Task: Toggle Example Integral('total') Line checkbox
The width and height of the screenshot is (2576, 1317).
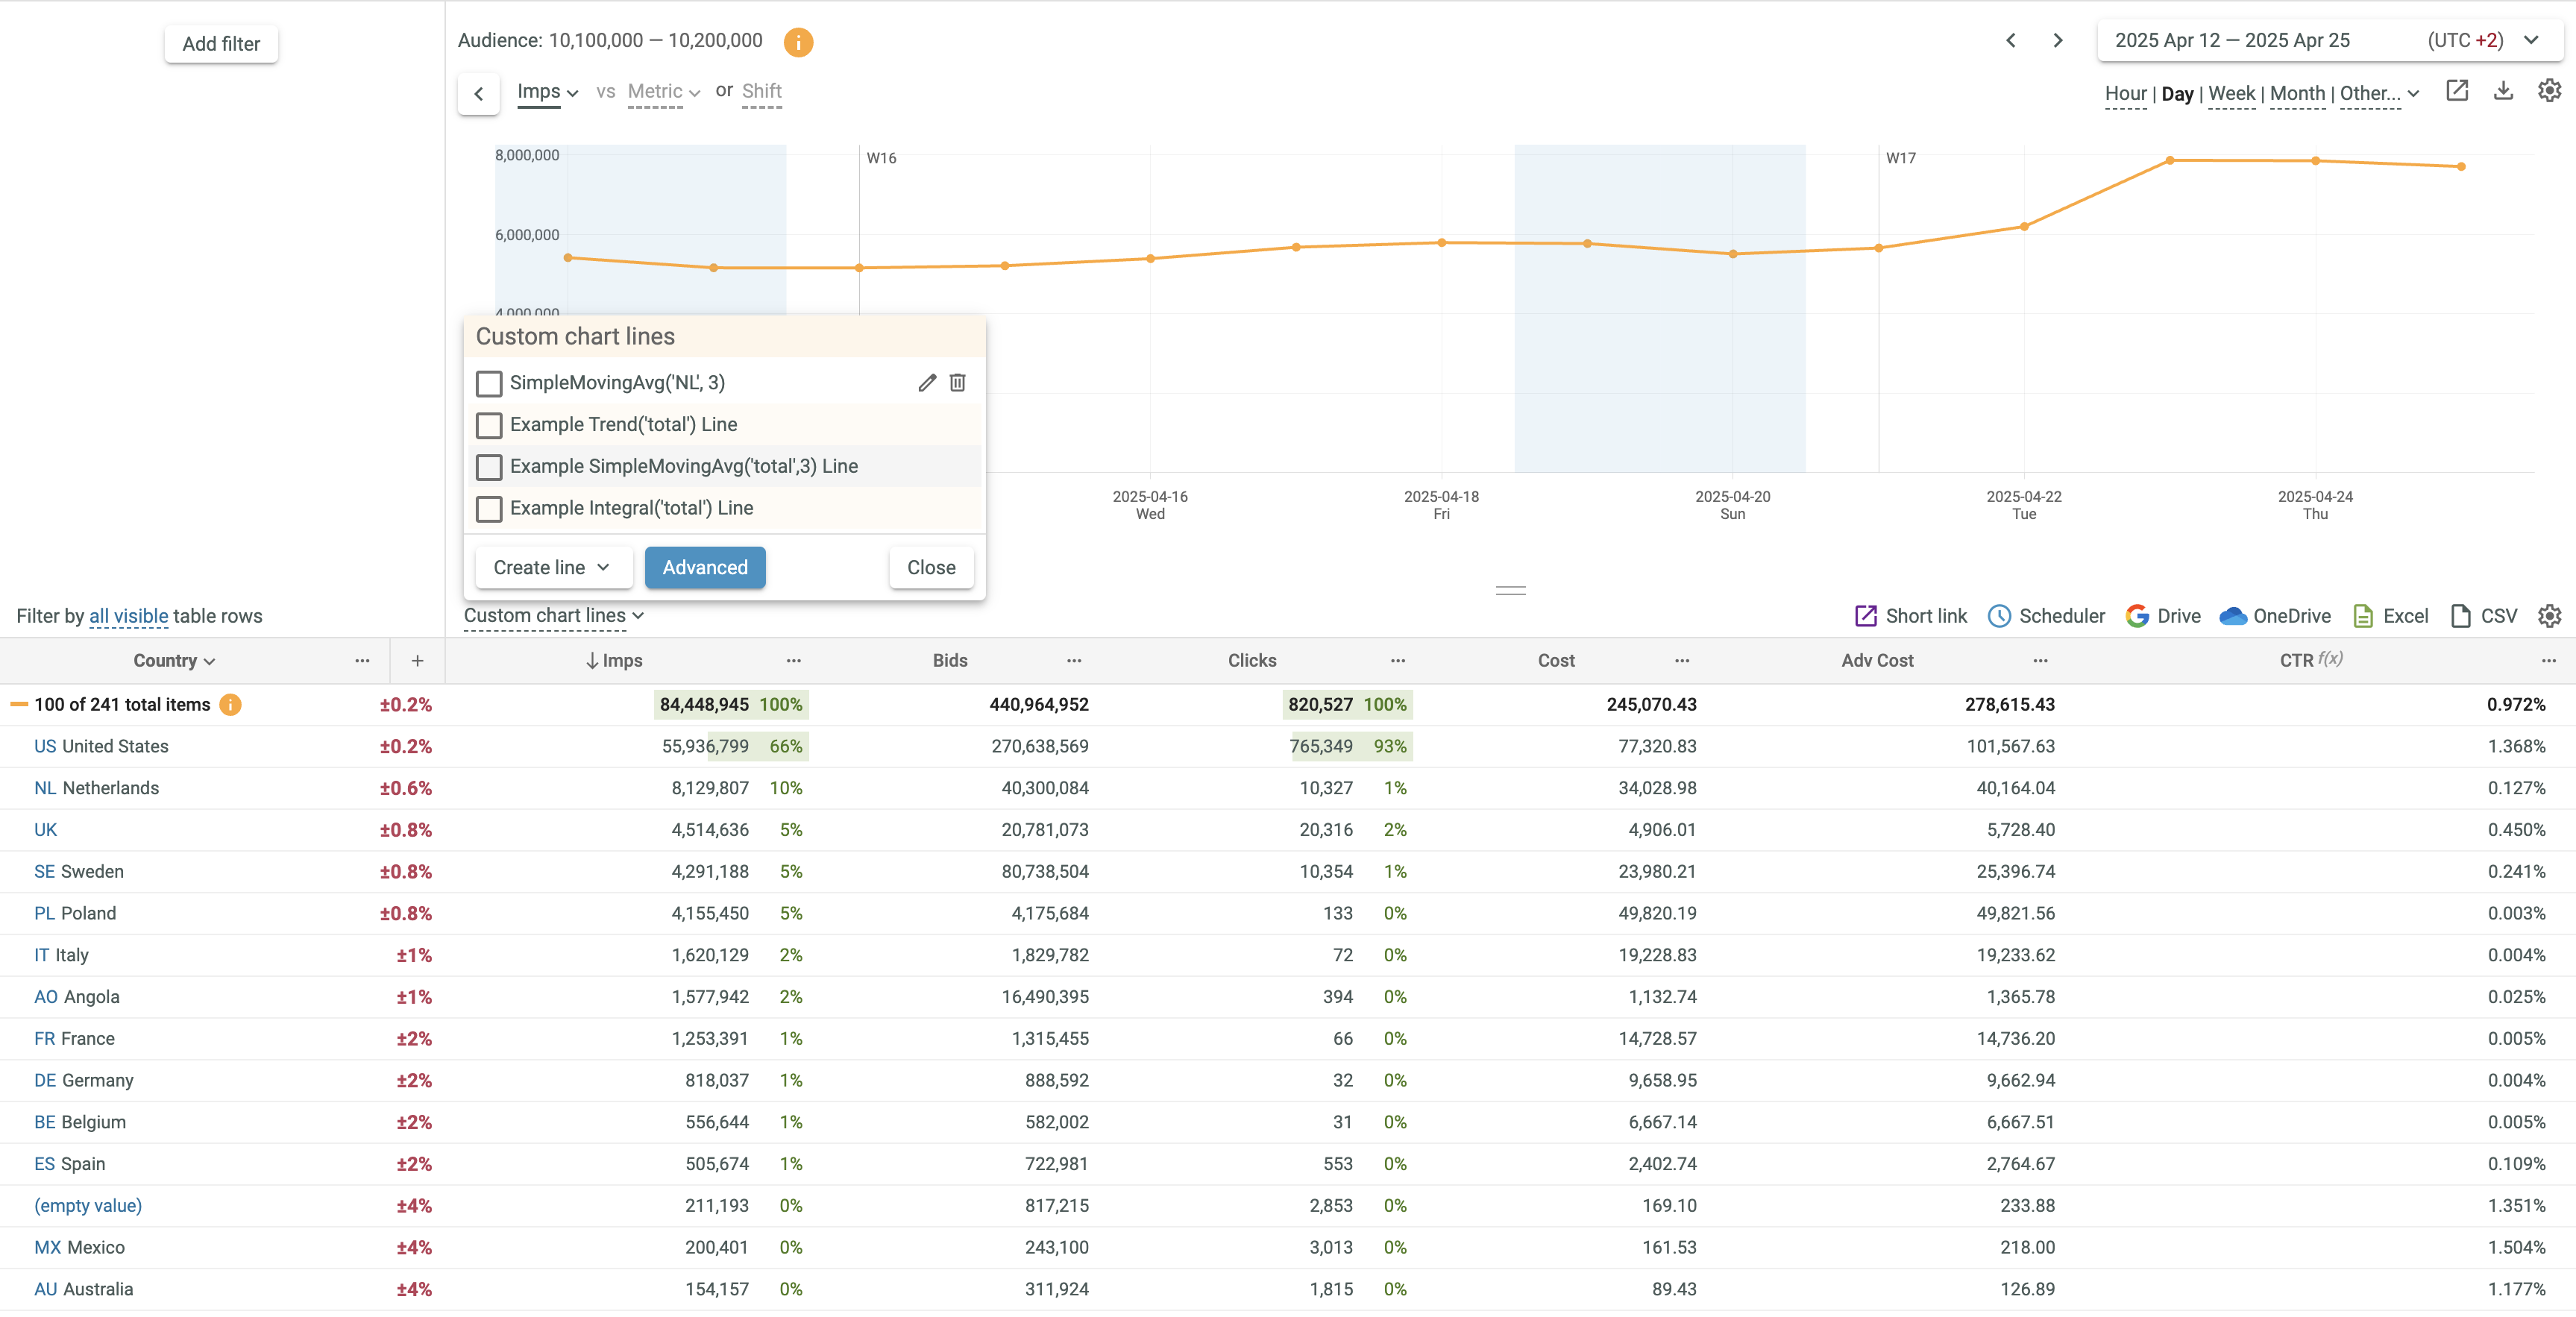Action: point(489,509)
